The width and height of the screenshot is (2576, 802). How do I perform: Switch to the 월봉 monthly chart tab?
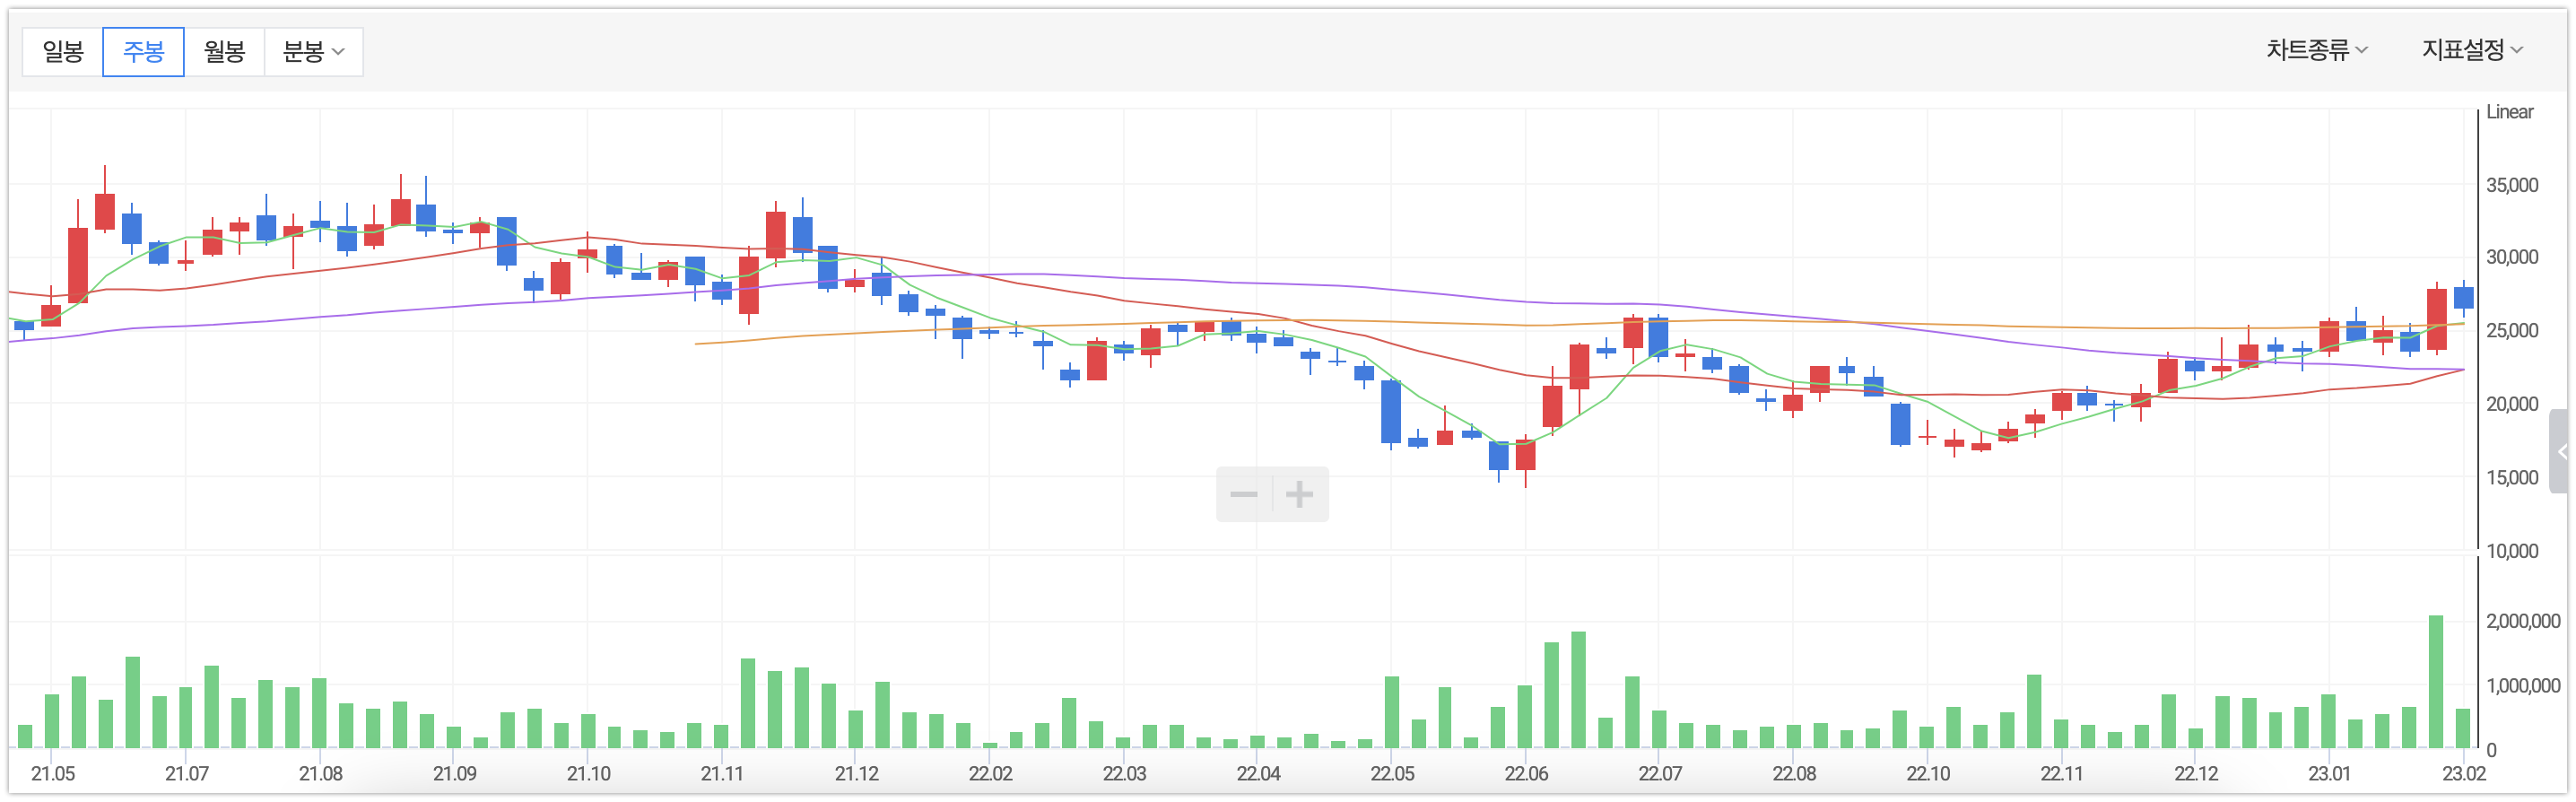click(224, 52)
